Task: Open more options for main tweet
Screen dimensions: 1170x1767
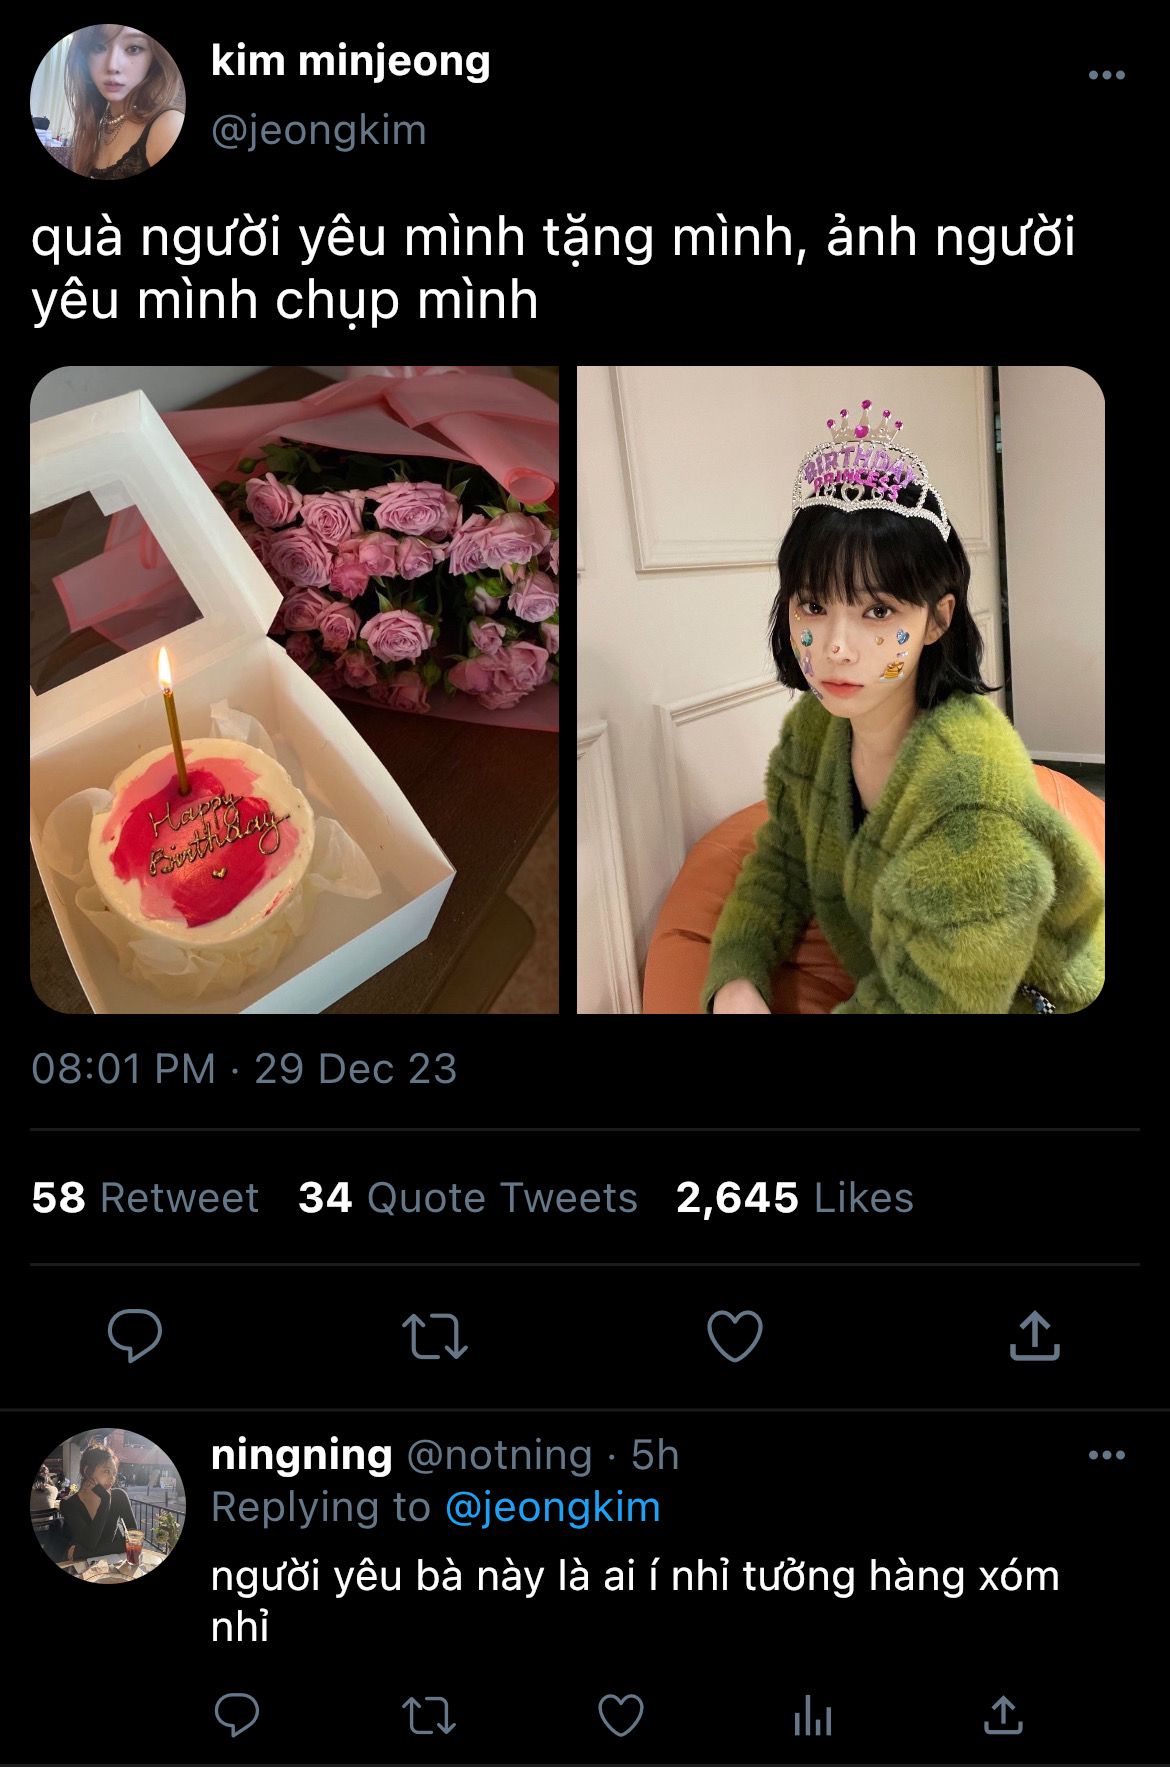Action: coord(1106,75)
